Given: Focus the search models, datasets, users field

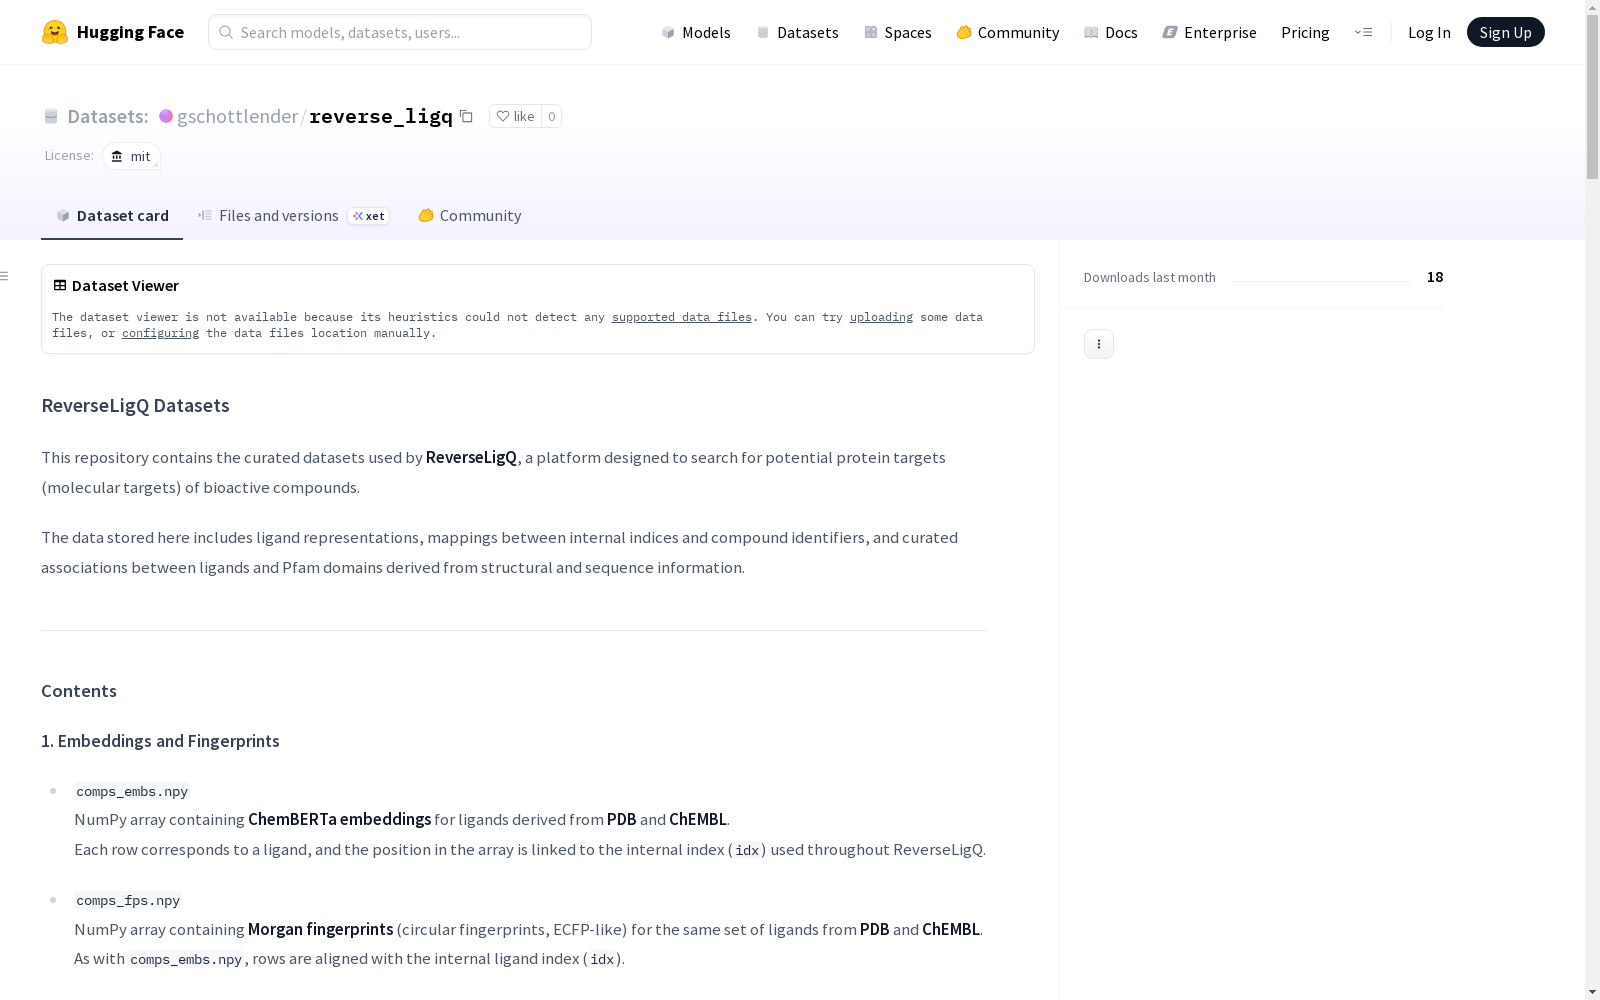Looking at the screenshot, I should click(400, 32).
